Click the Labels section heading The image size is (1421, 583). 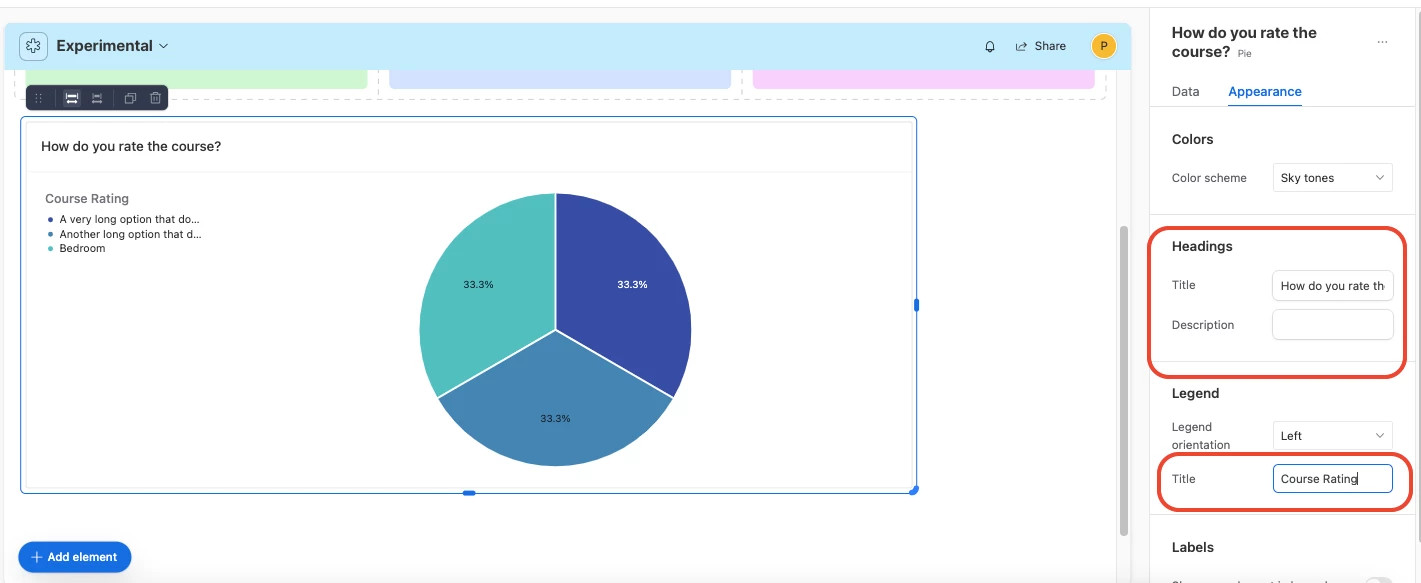point(1192,547)
